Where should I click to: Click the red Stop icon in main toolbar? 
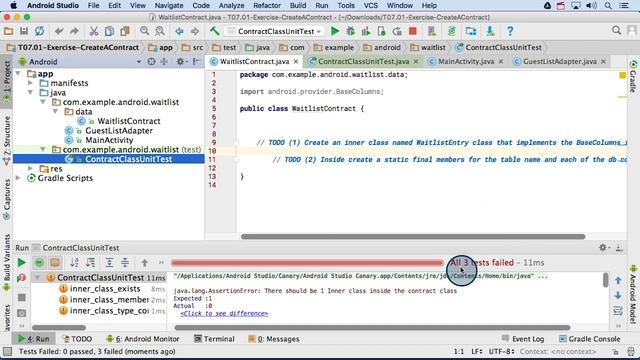click(x=413, y=31)
